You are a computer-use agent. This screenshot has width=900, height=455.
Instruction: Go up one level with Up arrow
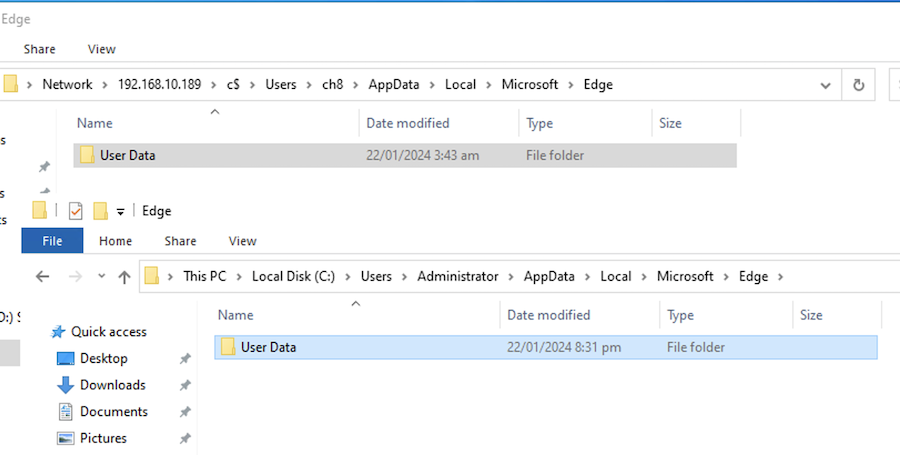(124, 277)
